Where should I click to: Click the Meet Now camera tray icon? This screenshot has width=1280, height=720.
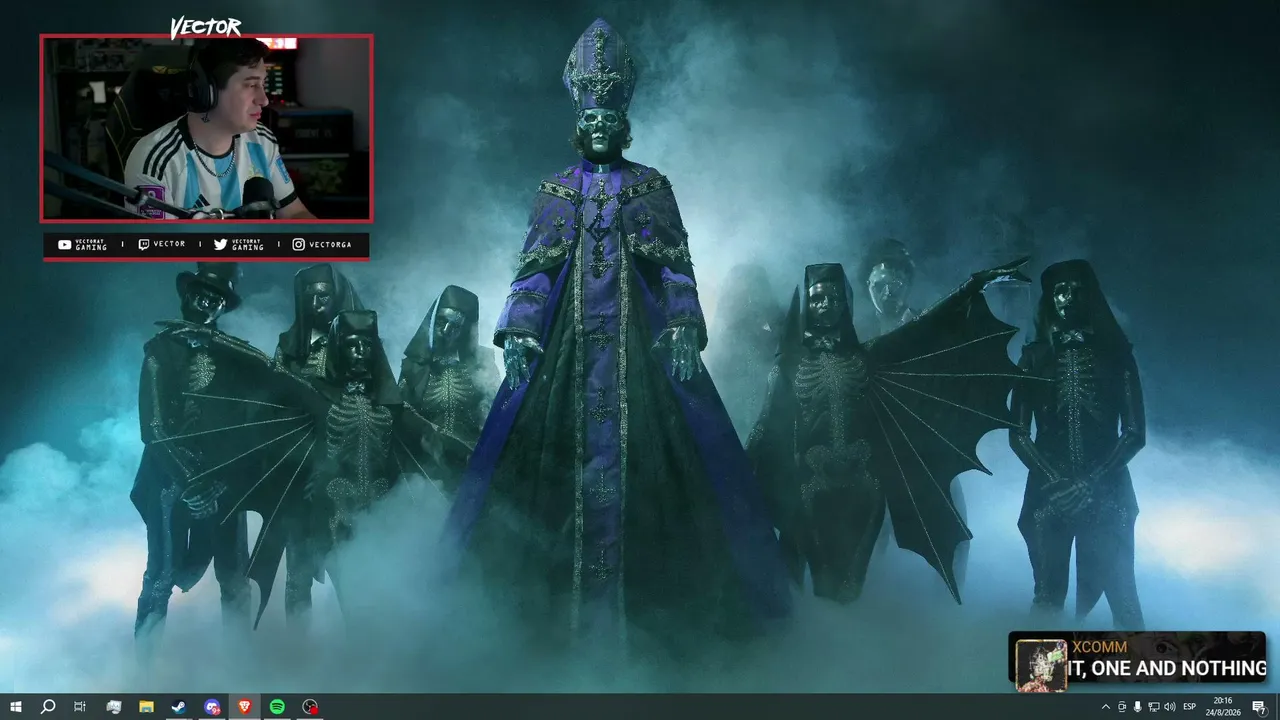[1121, 707]
